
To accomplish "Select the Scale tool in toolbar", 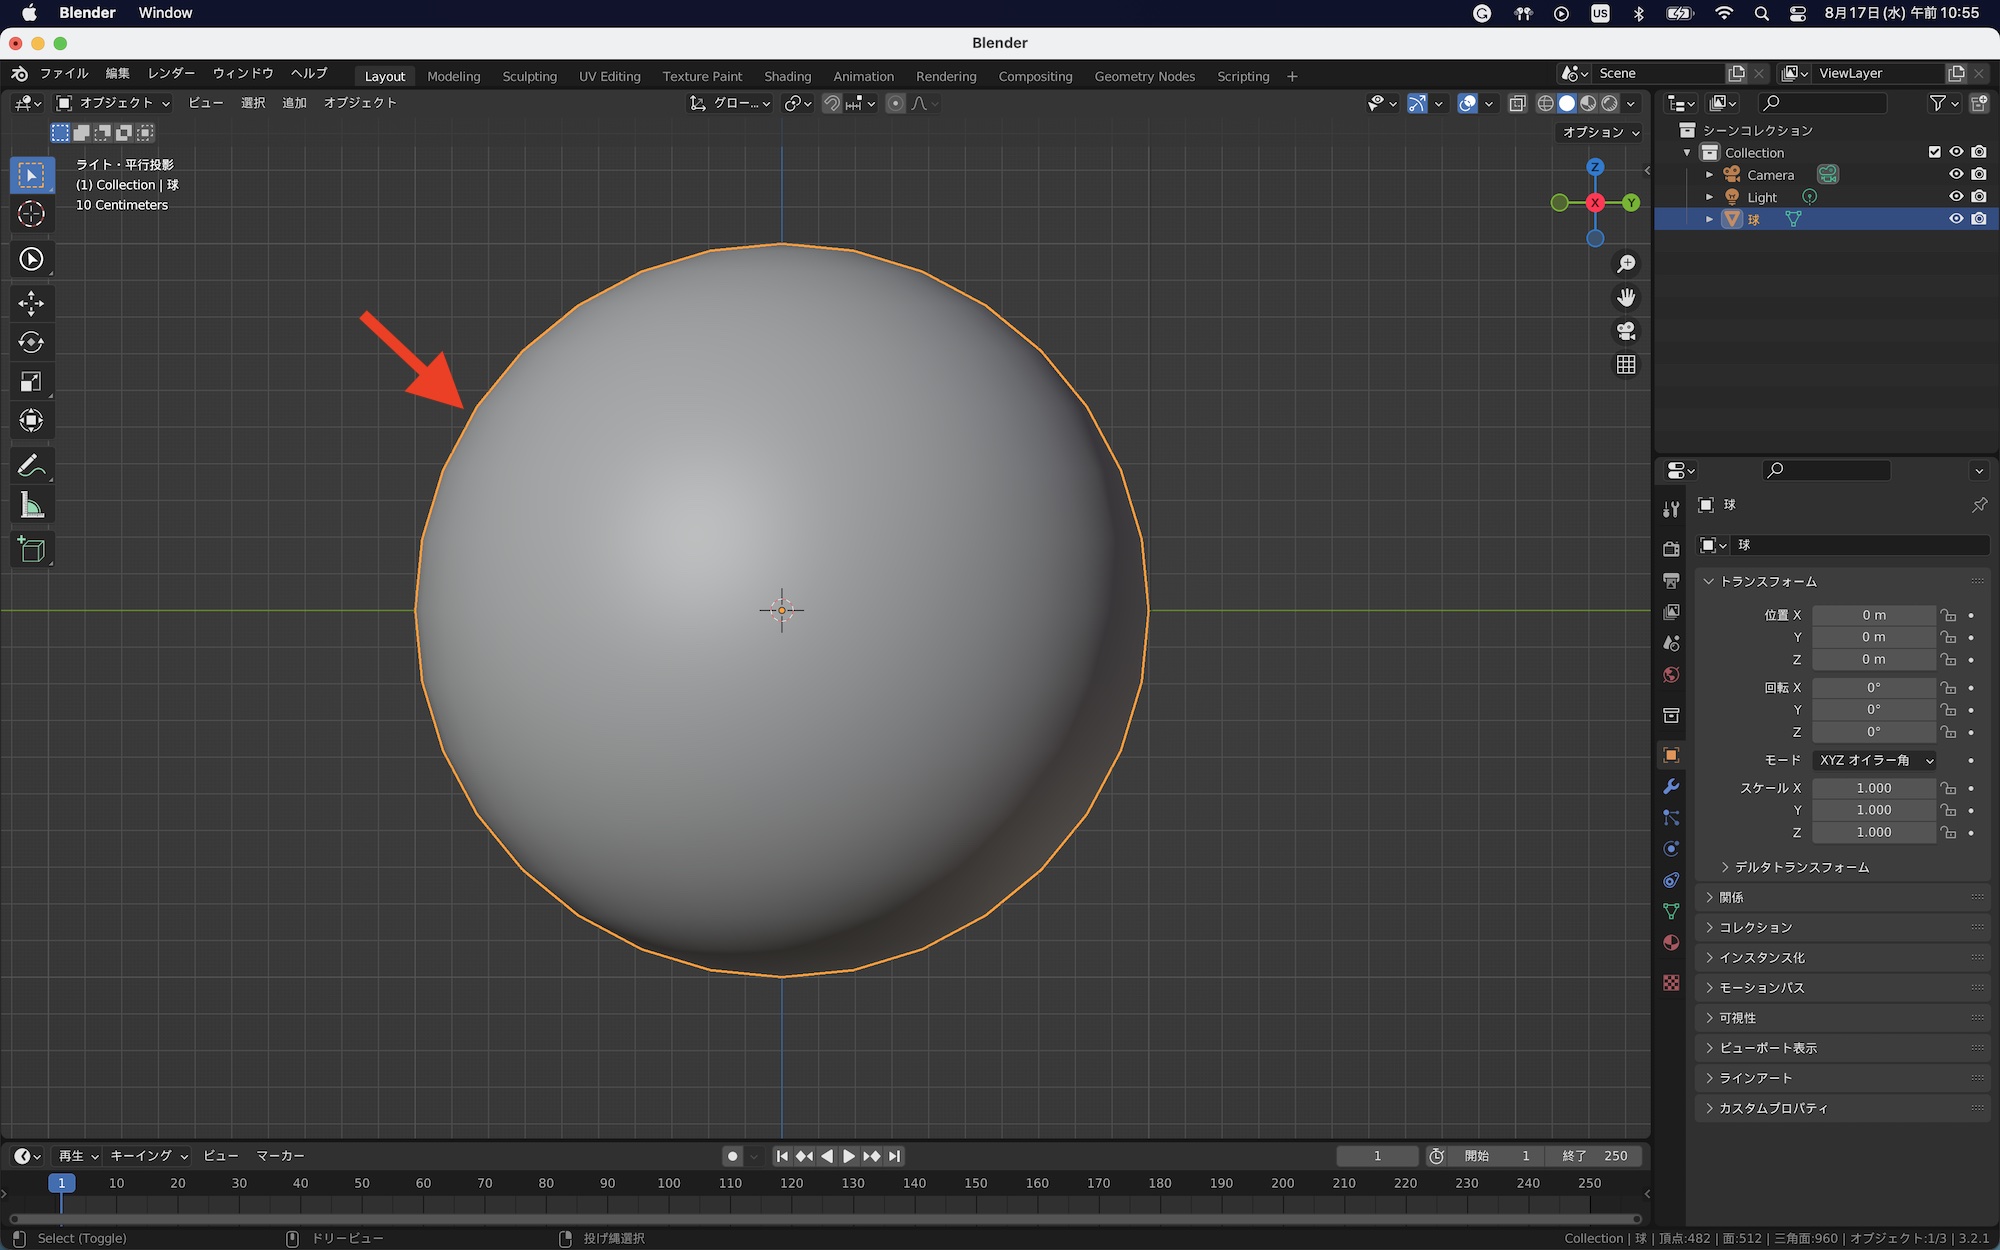I will [31, 381].
